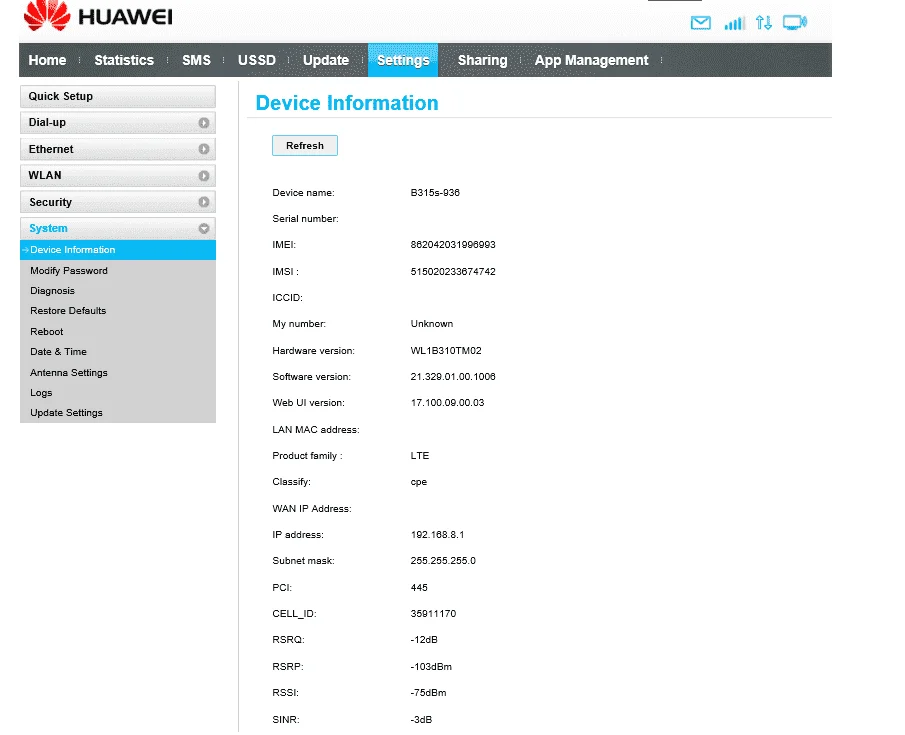Image resolution: width=905 pixels, height=735 pixels.
Task: Click the Ethernet menu label
Action: tap(51, 149)
